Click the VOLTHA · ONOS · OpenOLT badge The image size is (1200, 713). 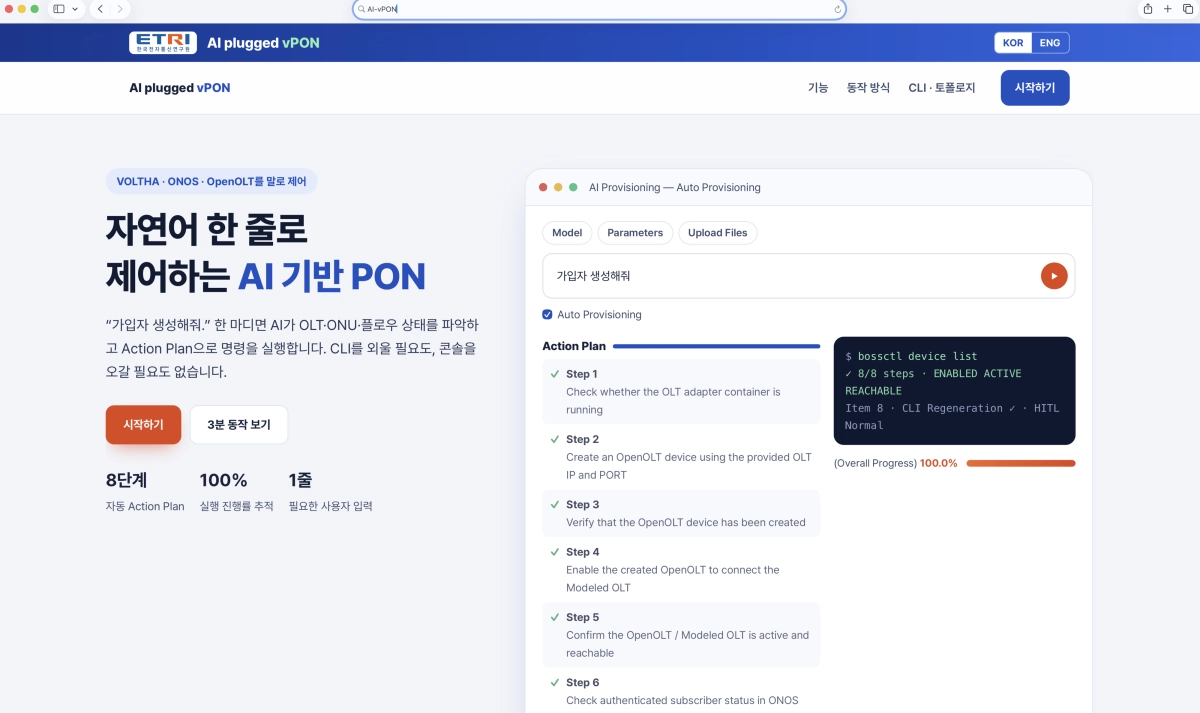[x=212, y=181]
